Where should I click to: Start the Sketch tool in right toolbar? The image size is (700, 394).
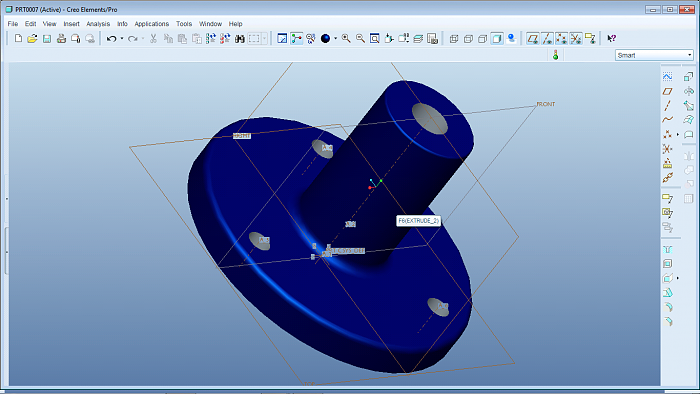pos(667,77)
